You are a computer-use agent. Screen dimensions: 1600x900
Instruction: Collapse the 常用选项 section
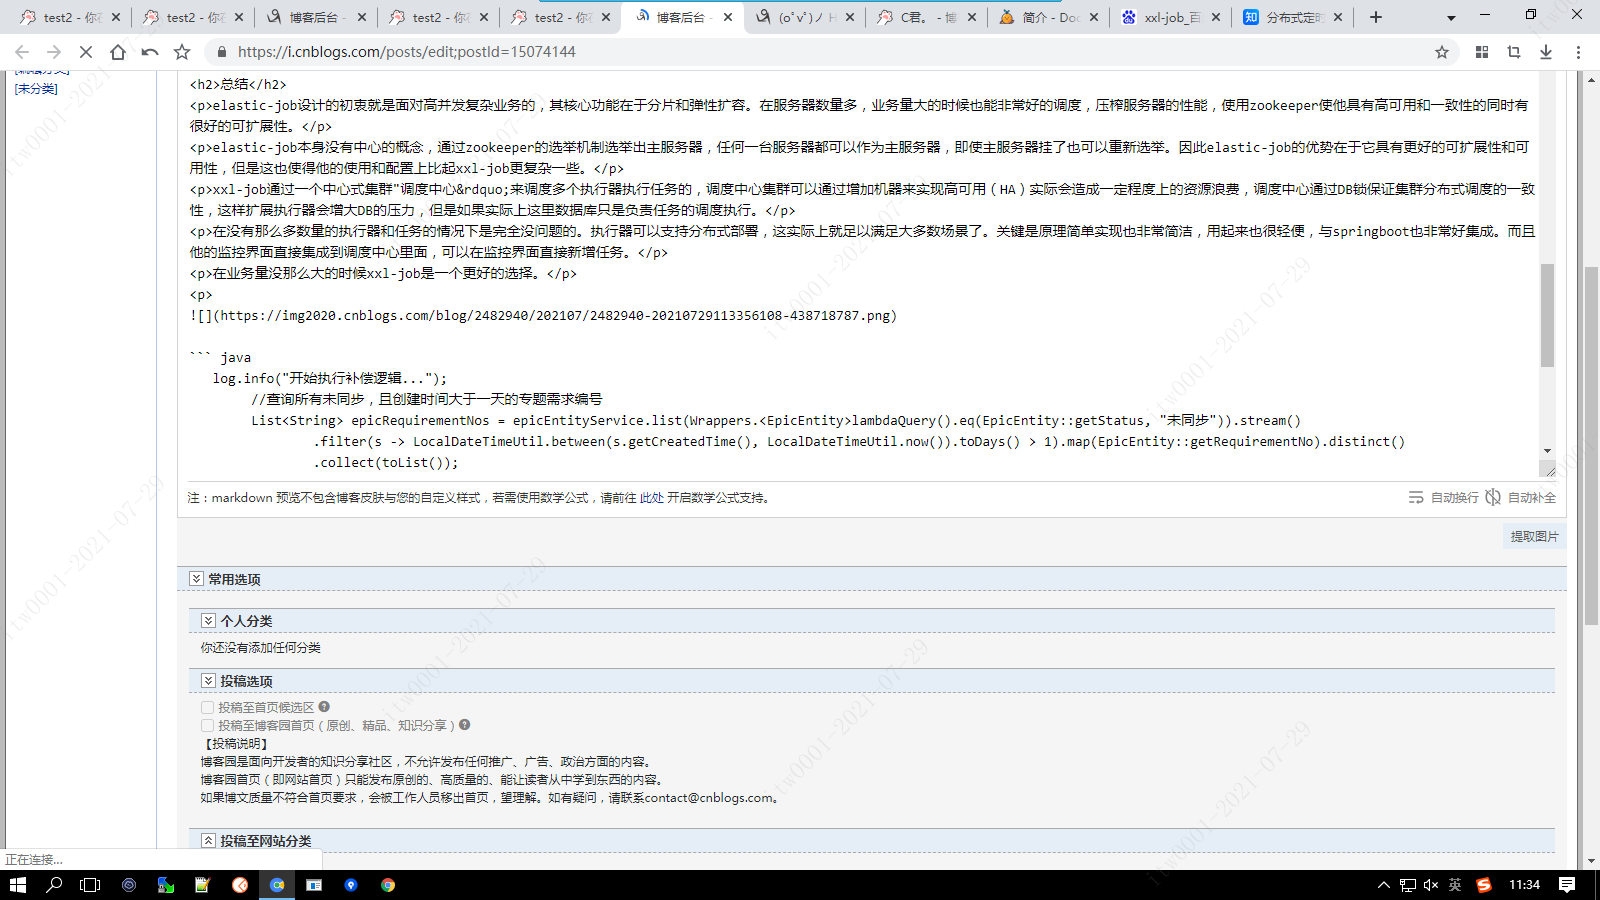(x=196, y=579)
